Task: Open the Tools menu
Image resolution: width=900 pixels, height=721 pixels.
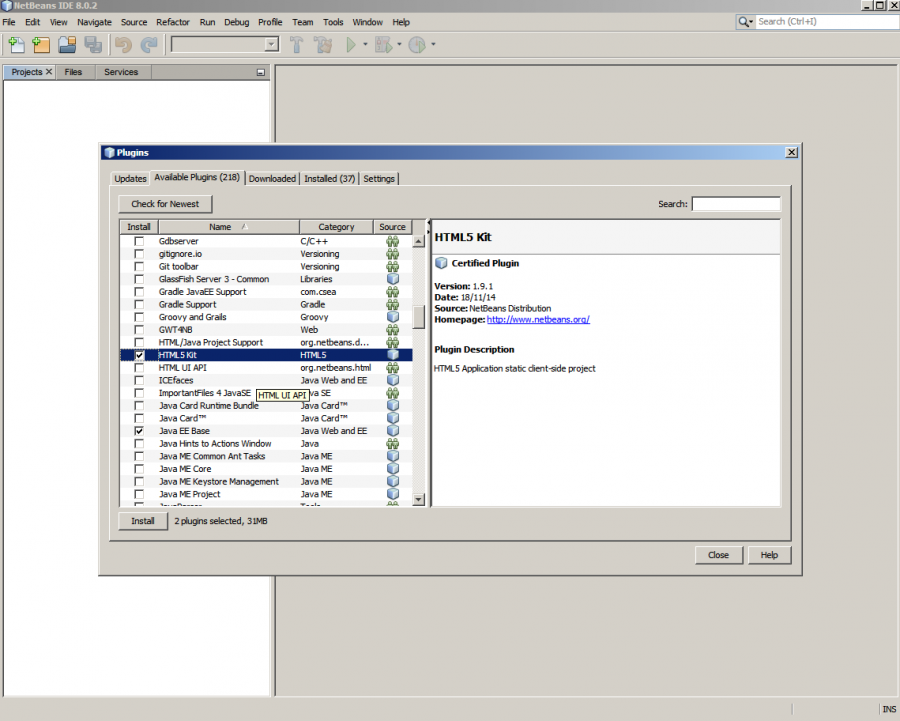Action: pyautogui.click(x=333, y=21)
